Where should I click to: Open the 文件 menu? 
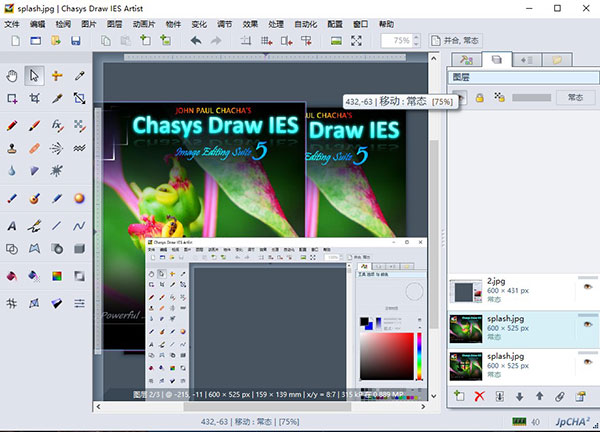click(x=12, y=24)
